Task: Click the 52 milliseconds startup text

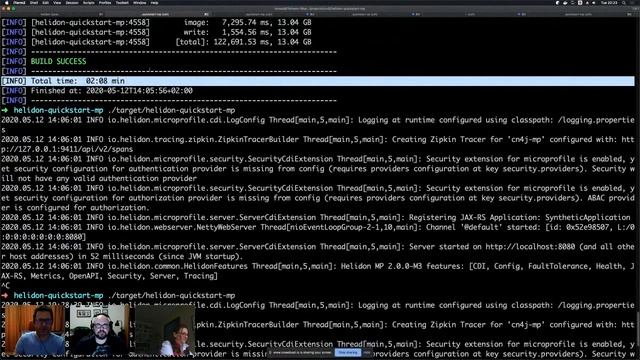Action: pos(125,256)
